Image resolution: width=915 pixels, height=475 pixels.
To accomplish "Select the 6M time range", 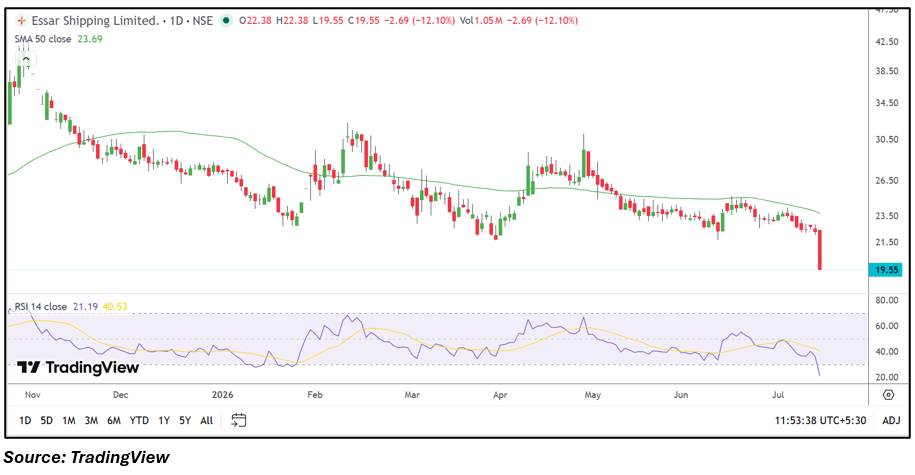I will (114, 420).
